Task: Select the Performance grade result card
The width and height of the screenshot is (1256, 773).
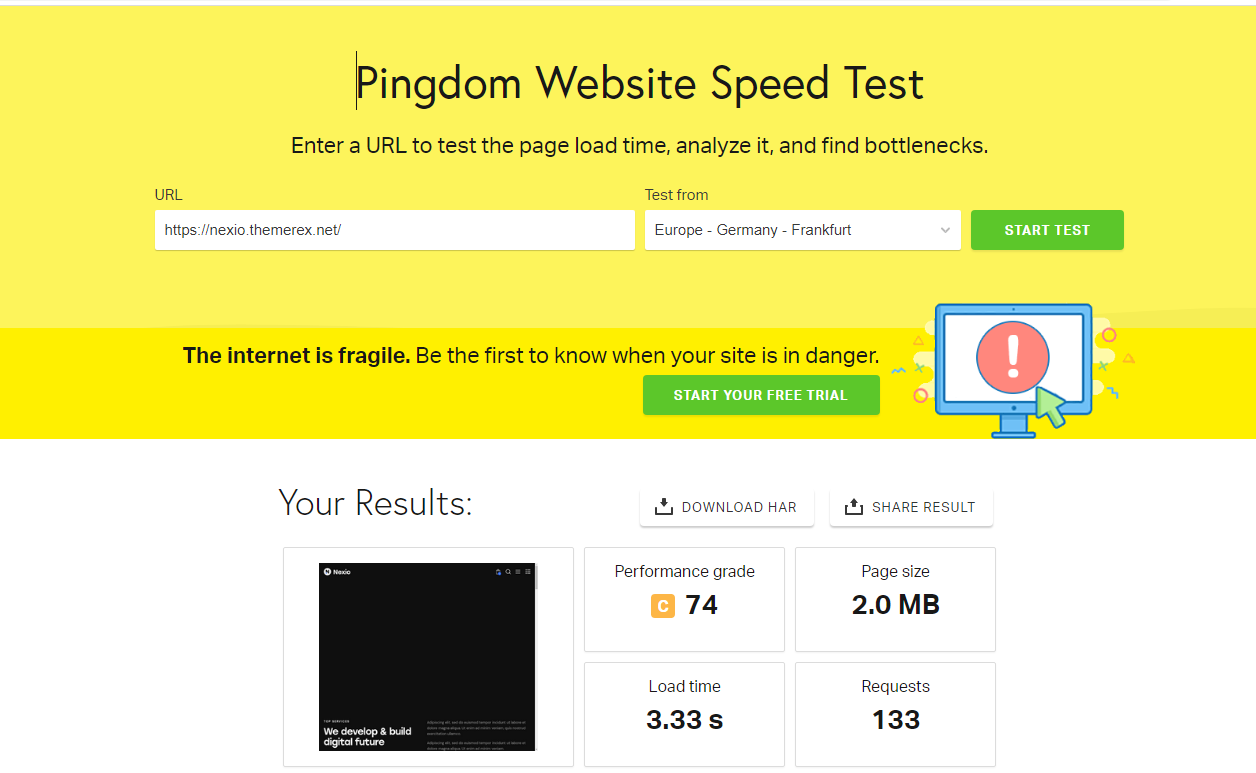Action: pos(684,600)
